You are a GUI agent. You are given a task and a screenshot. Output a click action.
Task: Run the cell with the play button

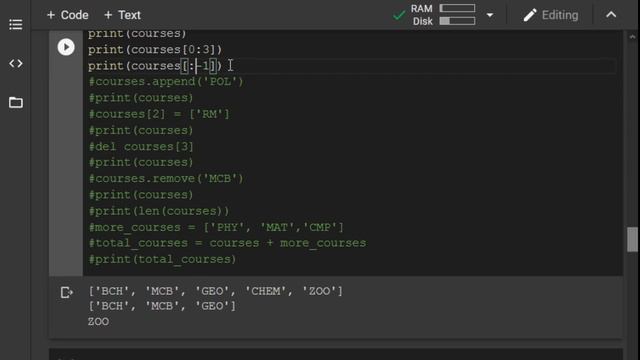[66, 47]
